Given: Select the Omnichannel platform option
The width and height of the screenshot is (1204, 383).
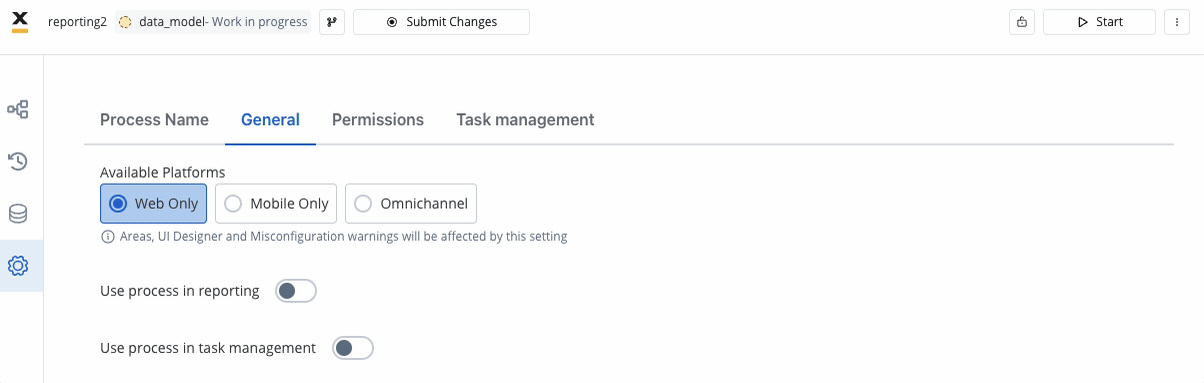Looking at the screenshot, I should 411,203.
